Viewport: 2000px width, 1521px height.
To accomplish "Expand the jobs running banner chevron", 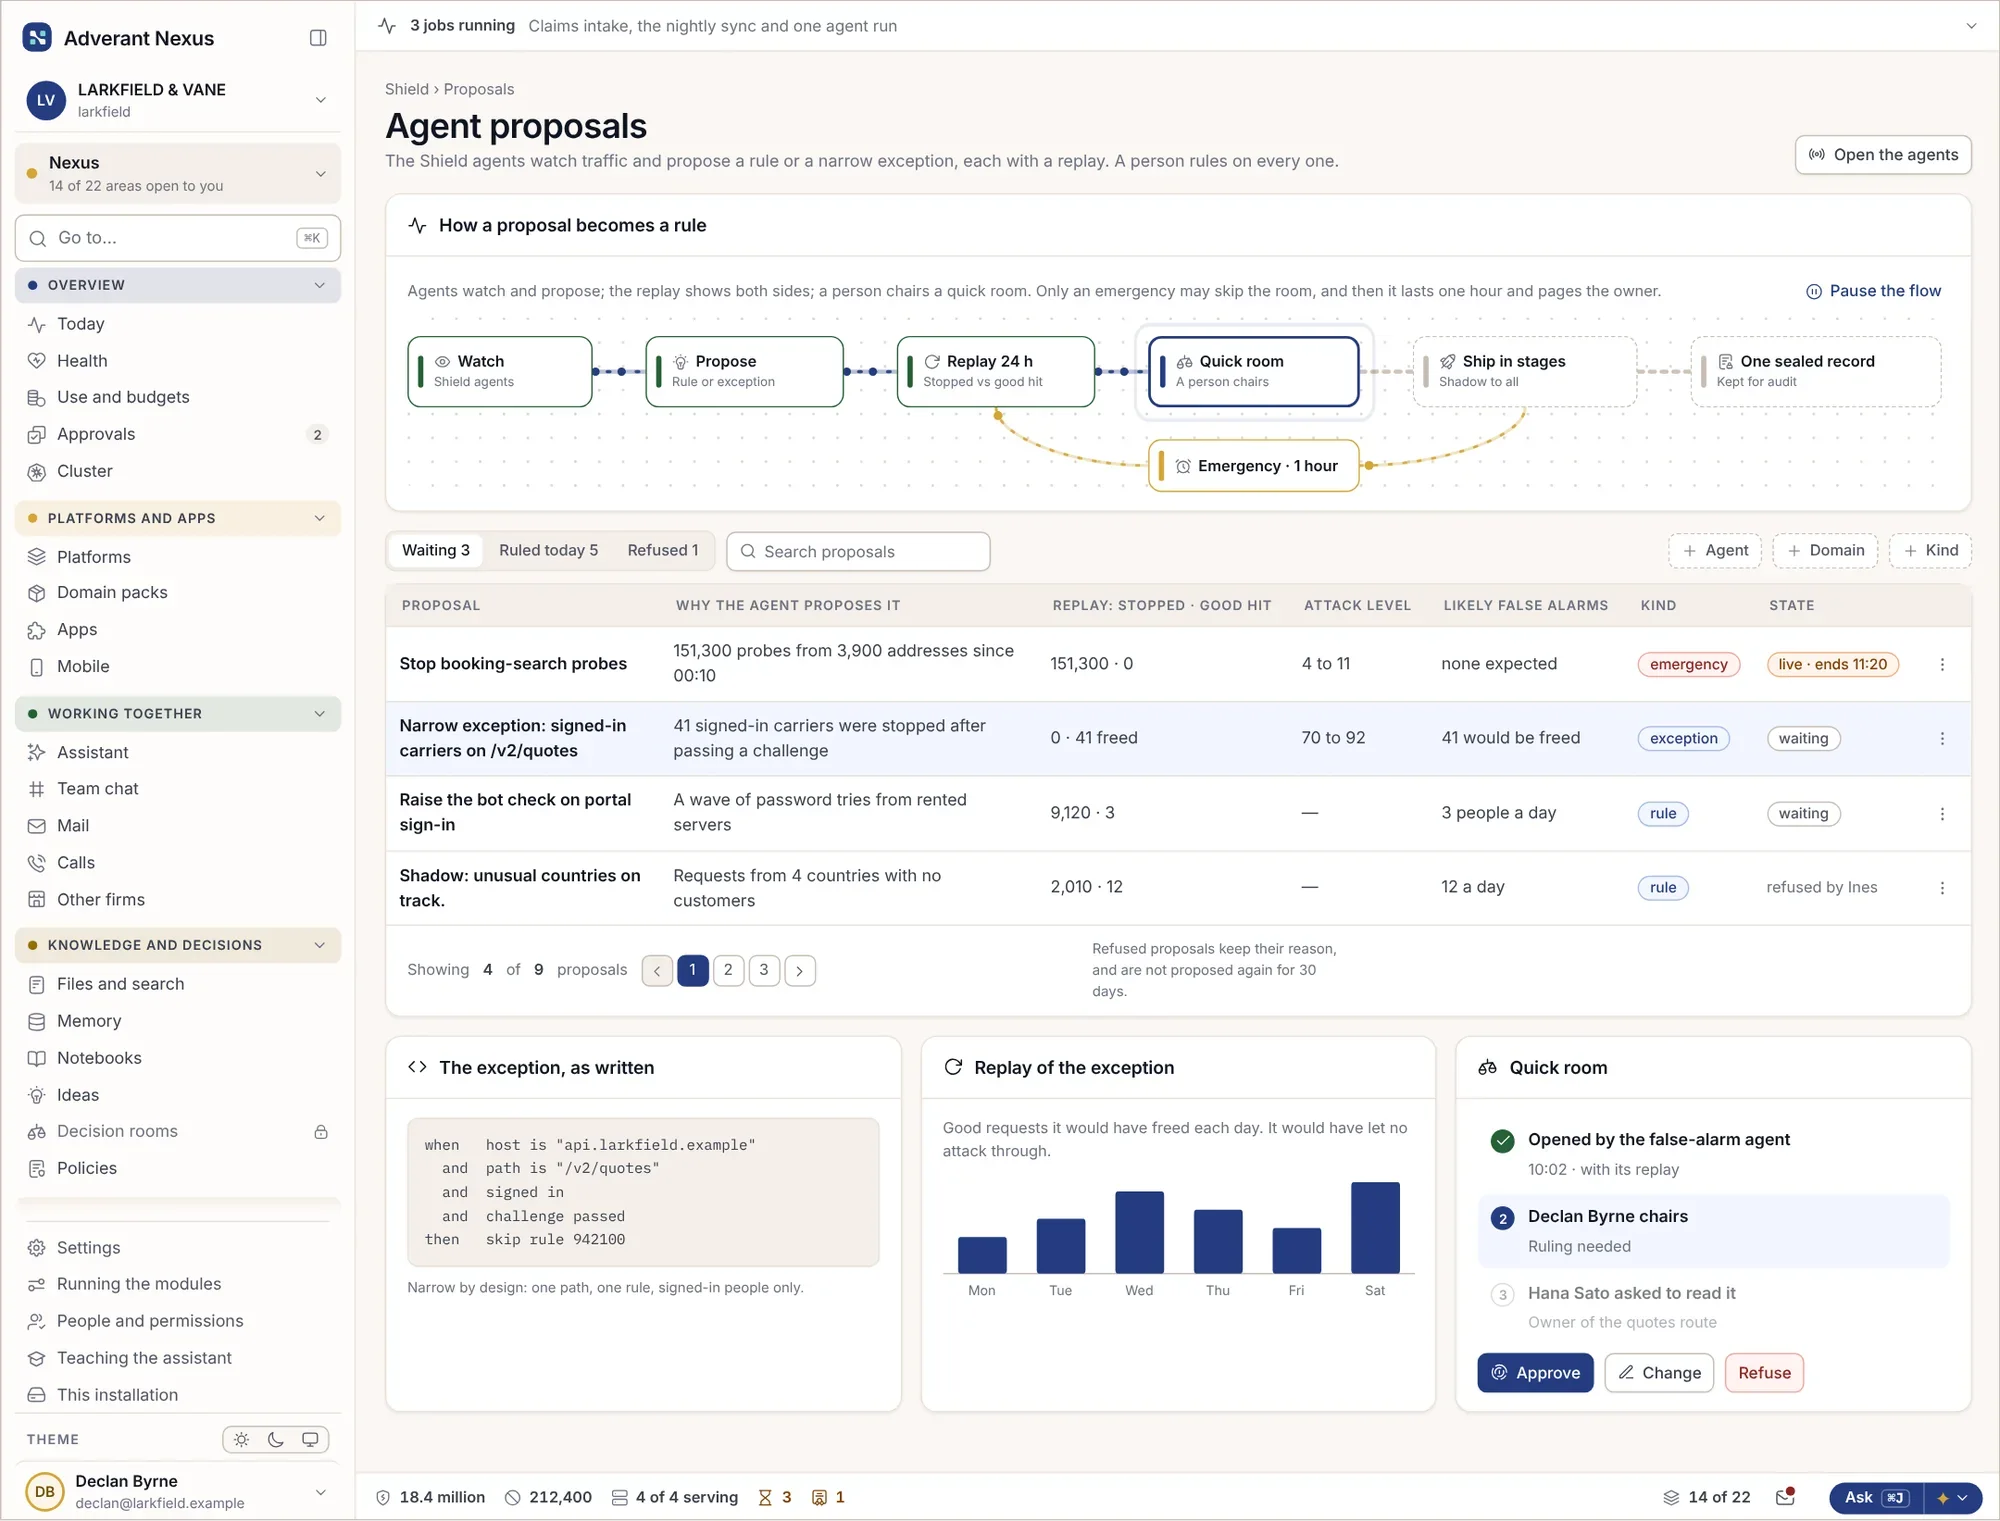I will [1971, 26].
